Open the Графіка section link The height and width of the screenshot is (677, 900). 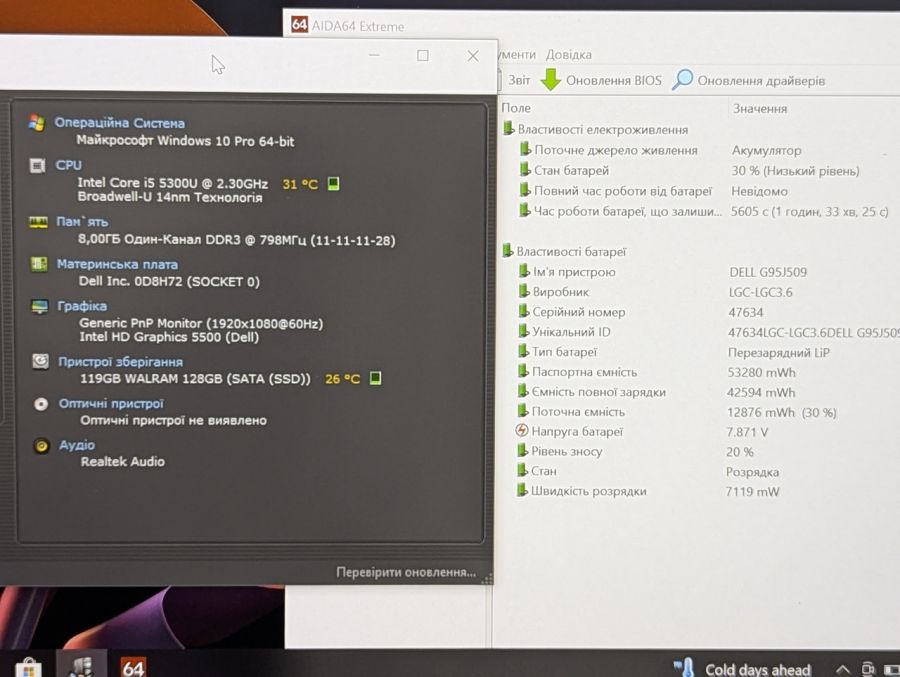[x=82, y=306]
